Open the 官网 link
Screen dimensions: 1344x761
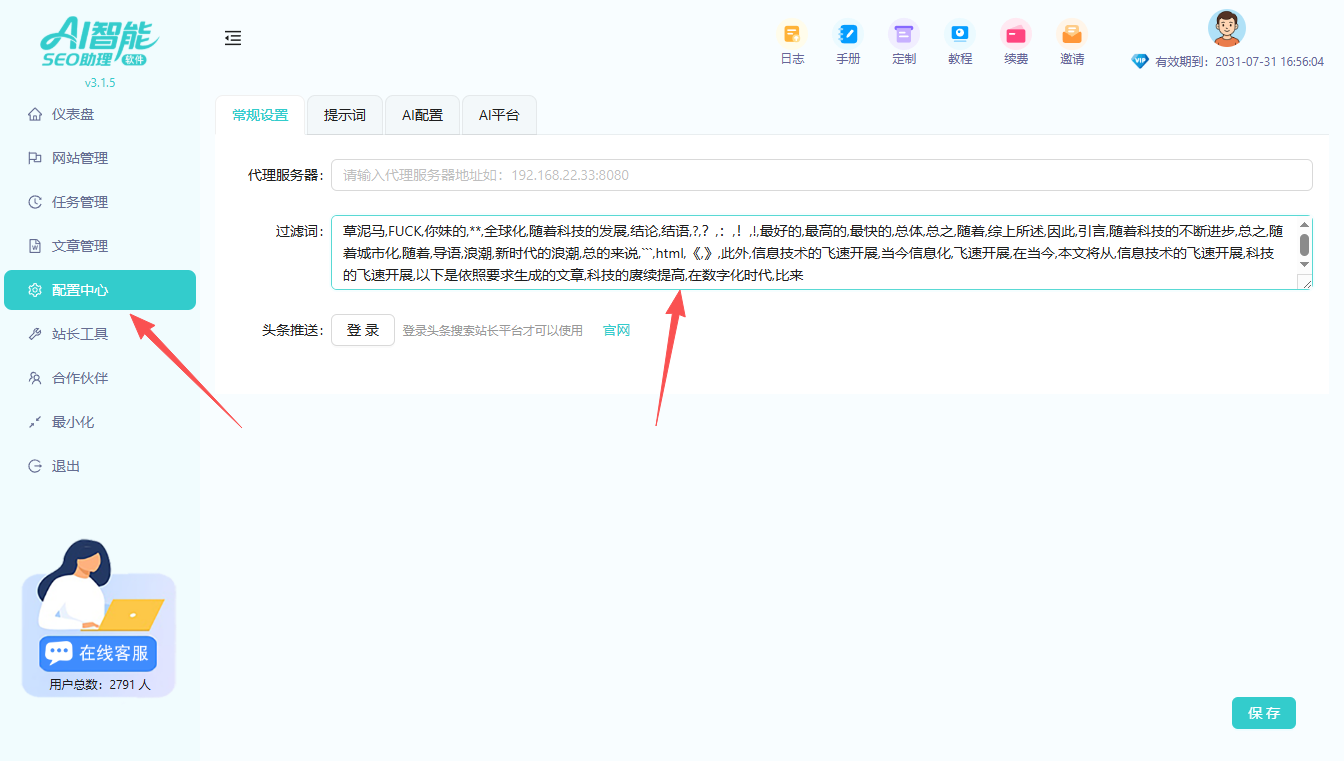click(616, 331)
